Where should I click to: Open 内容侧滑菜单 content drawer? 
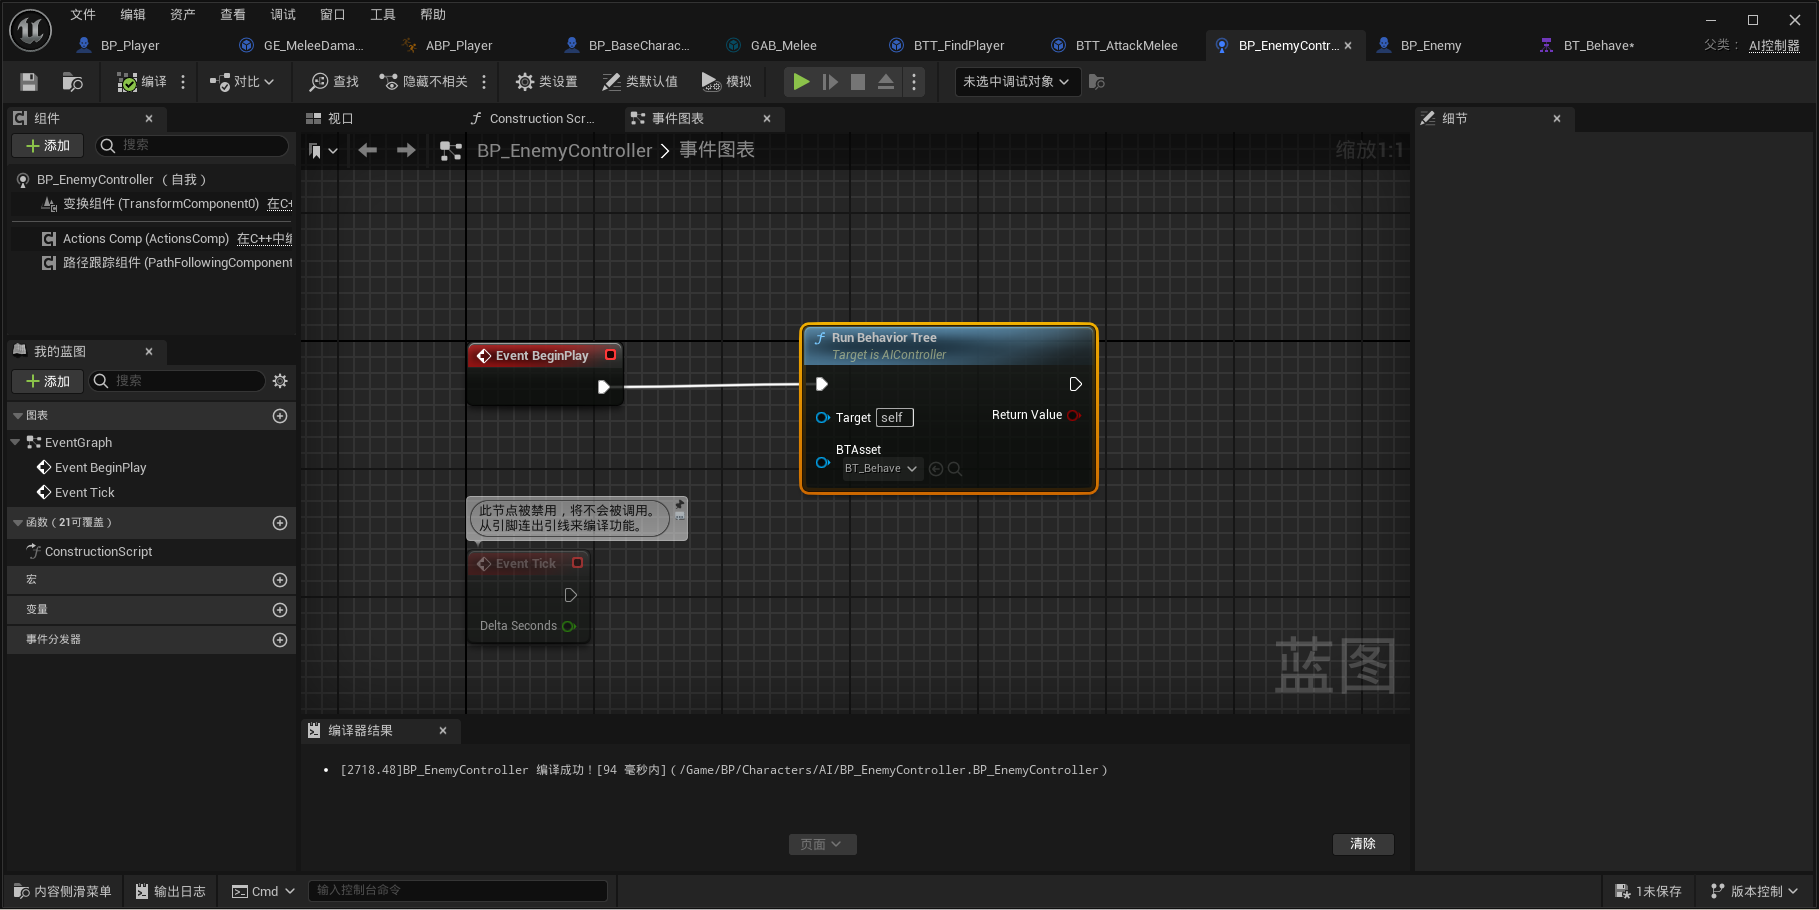coord(62,891)
